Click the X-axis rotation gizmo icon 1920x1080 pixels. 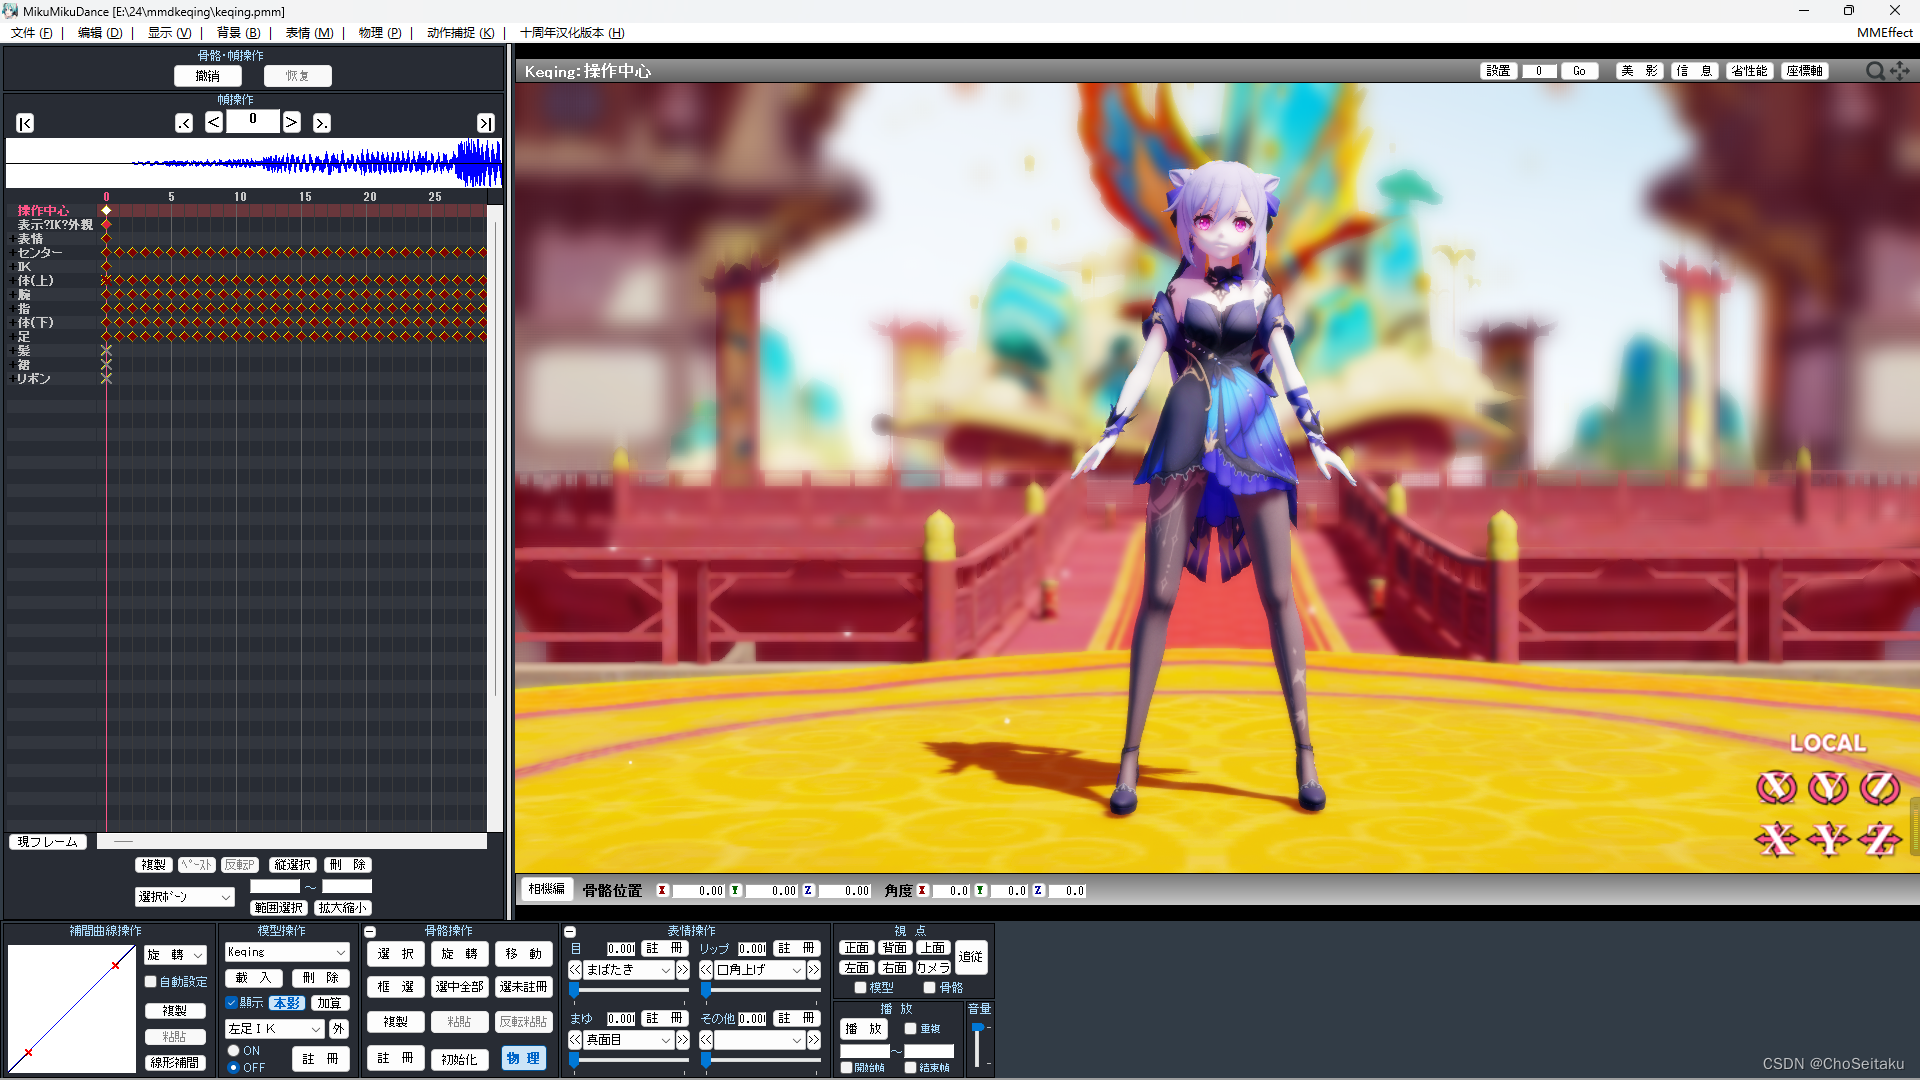(x=1776, y=788)
